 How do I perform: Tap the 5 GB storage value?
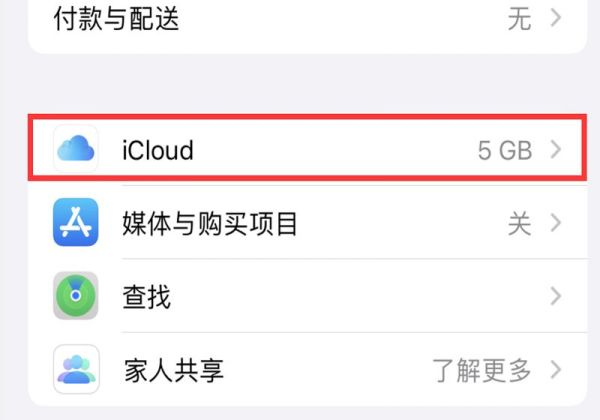(505, 150)
